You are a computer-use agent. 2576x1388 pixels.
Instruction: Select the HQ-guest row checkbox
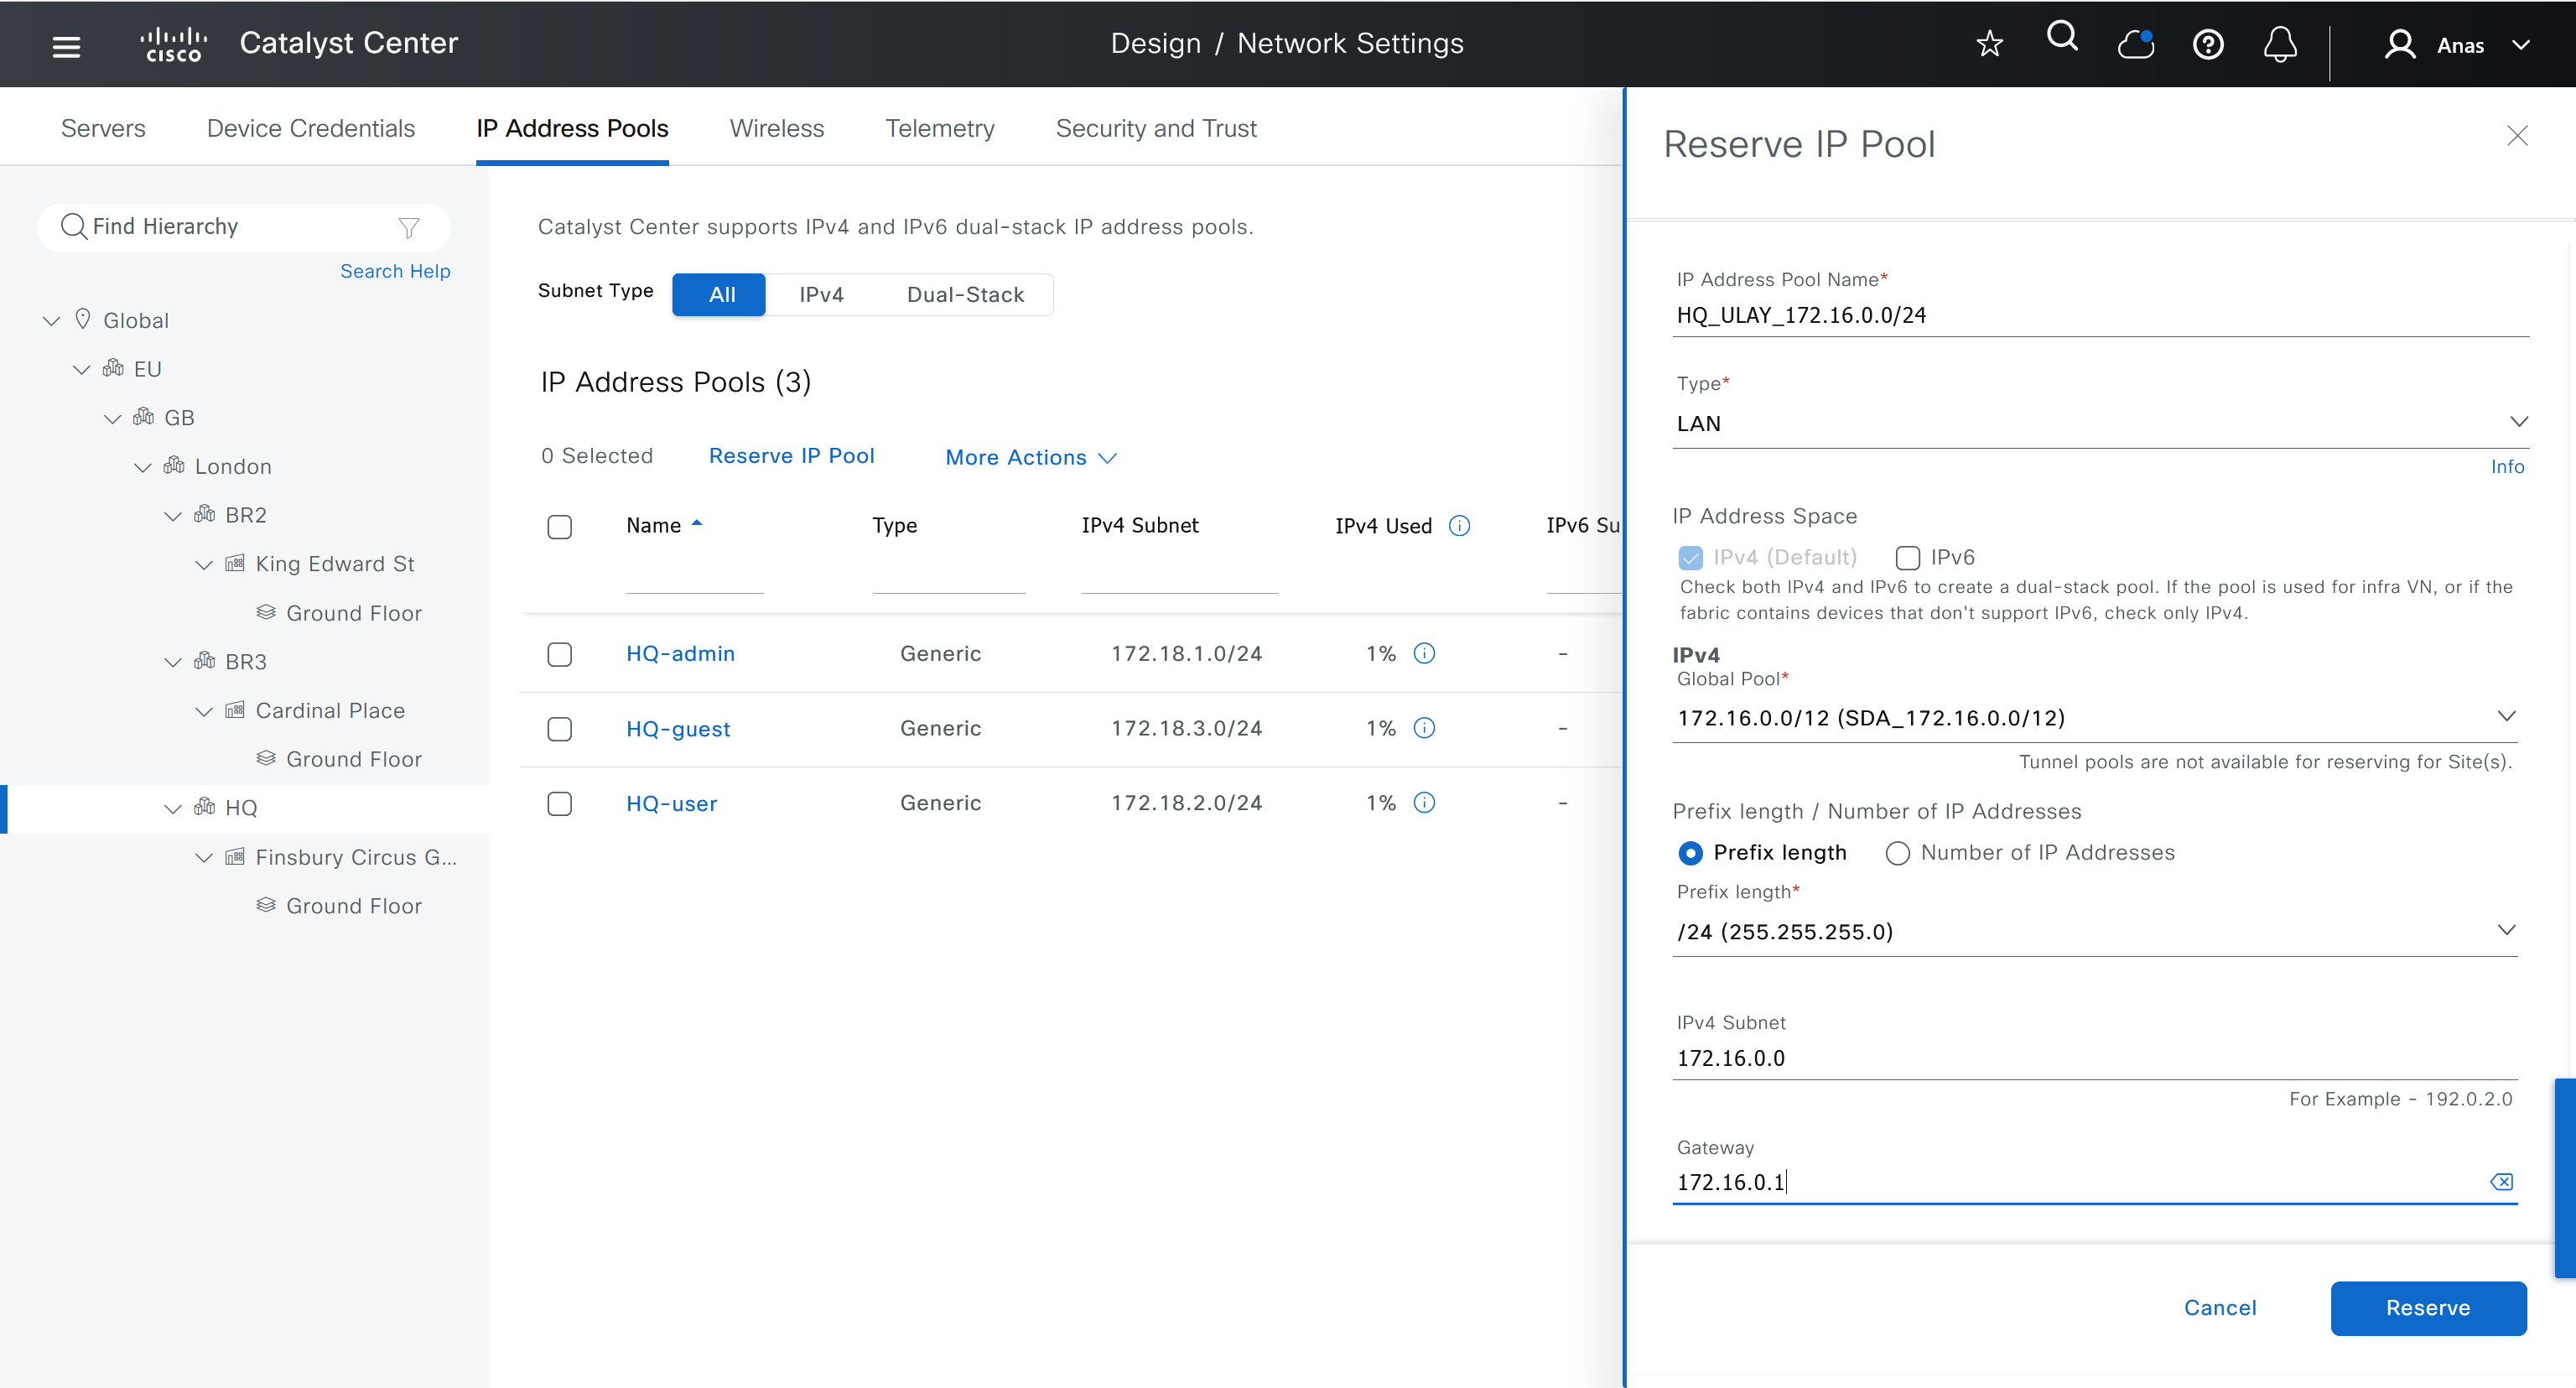pos(559,729)
